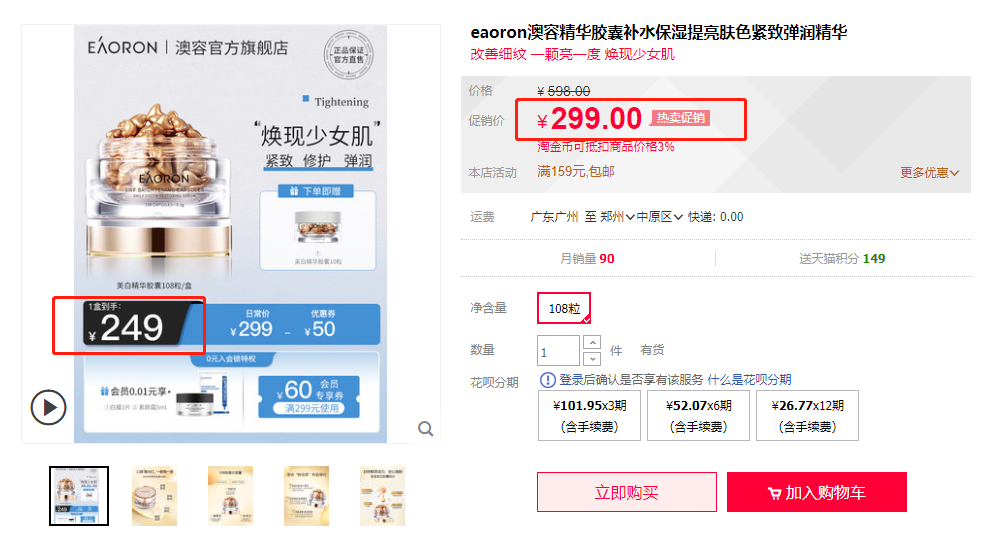Click the quantity input field
This screenshot has height=547, width=986.
point(558,351)
